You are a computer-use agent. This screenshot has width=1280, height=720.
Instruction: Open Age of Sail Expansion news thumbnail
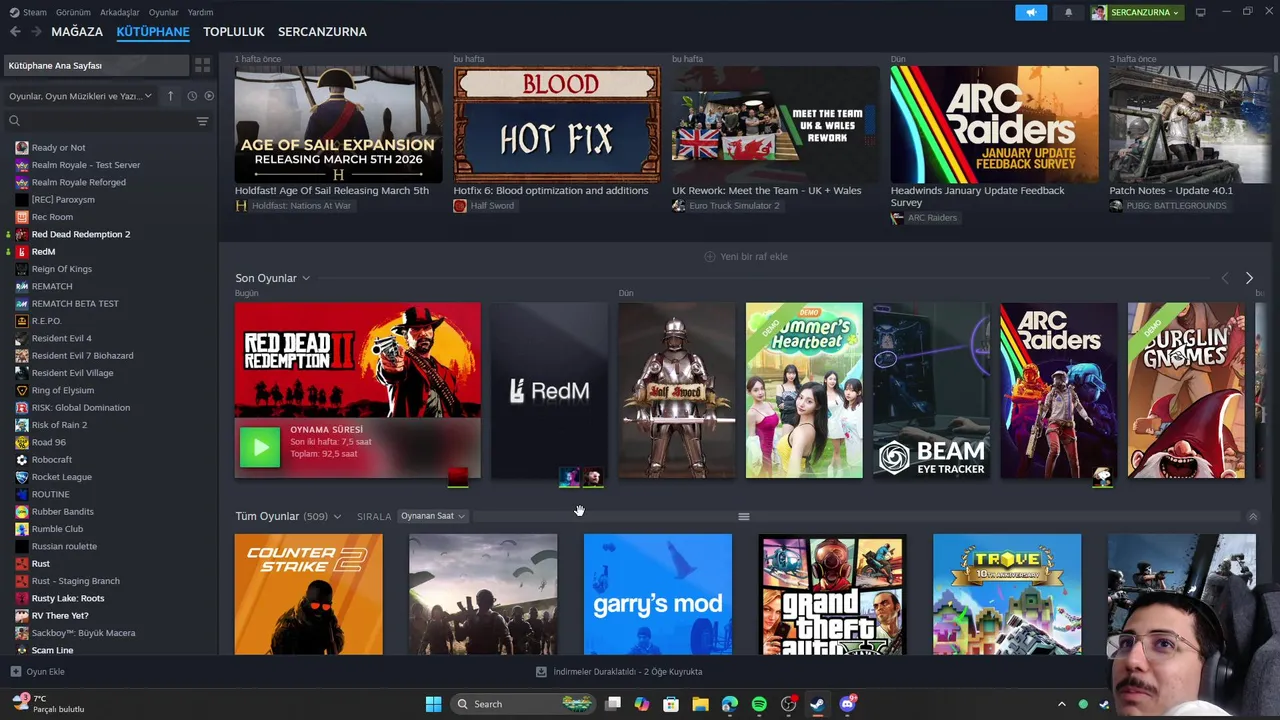click(339, 124)
